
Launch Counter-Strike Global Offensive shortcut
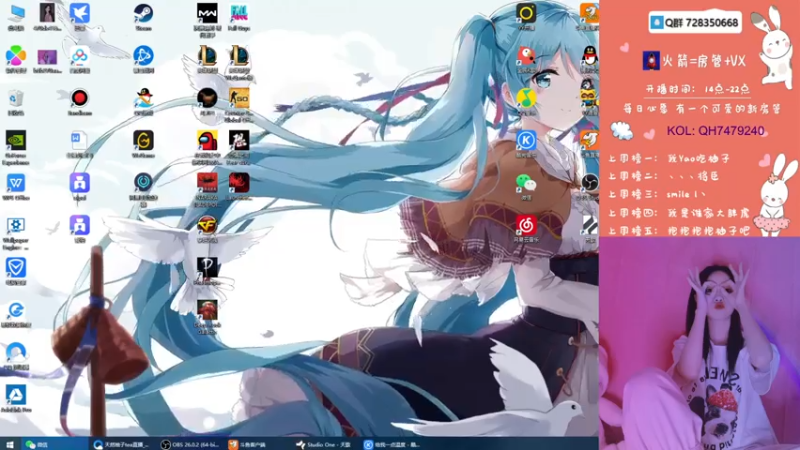pyautogui.click(x=239, y=98)
